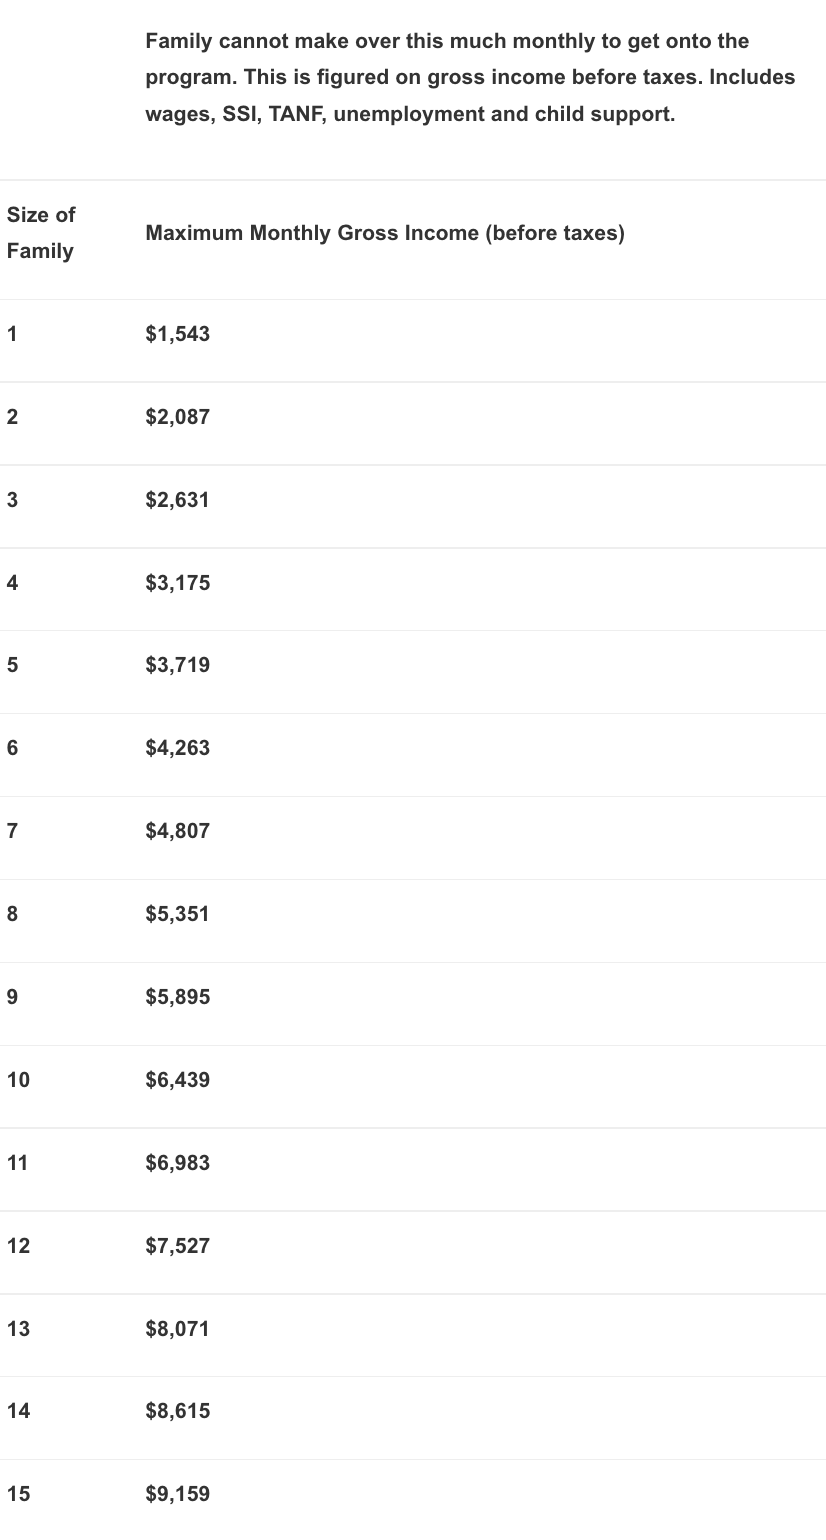Click the Size of Family column header
Screen dimensions: 826x1540
coord(41,233)
